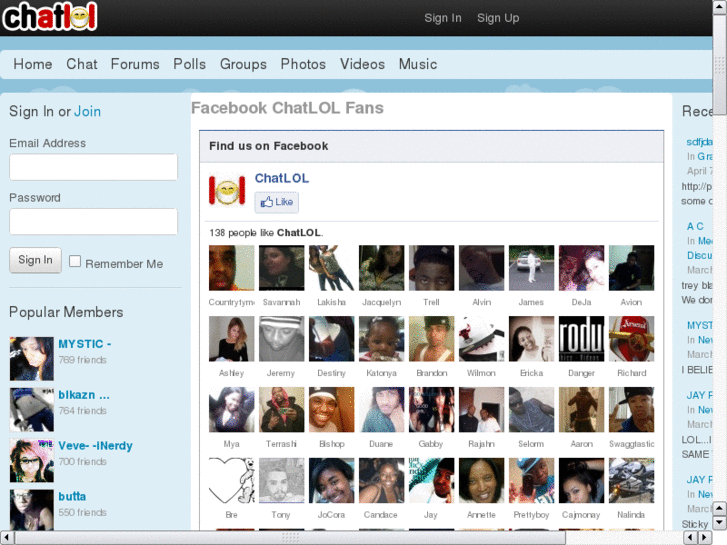Click Bishop fan photo
This screenshot has height=545, width=727.
[332, 410]
